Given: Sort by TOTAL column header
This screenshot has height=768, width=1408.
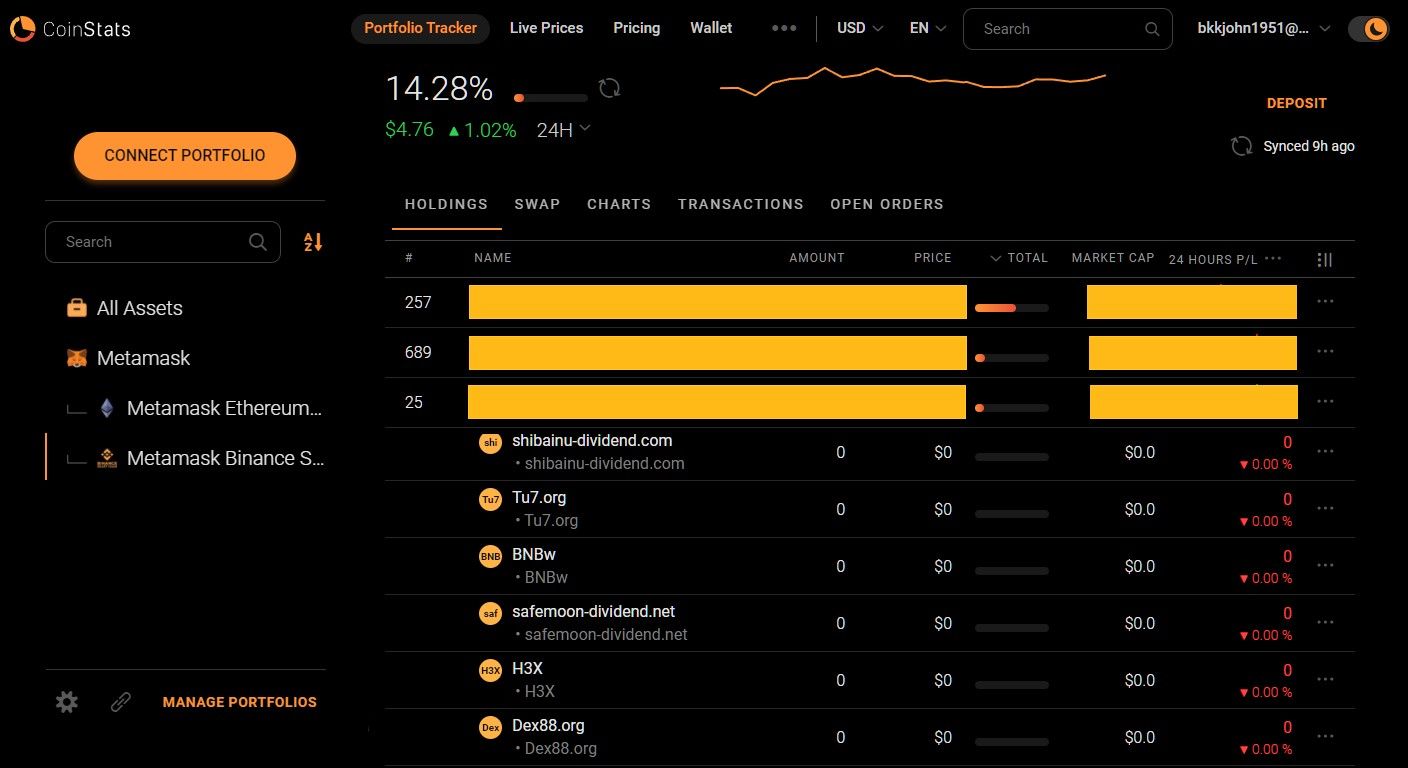Looking at the screenshot, I should click(x=1019, y=258).
